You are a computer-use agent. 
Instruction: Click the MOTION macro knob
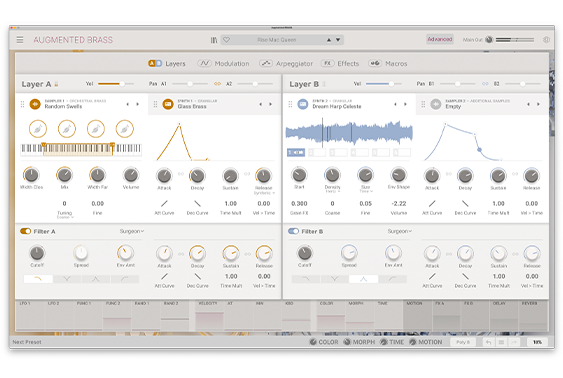[413, 342]
